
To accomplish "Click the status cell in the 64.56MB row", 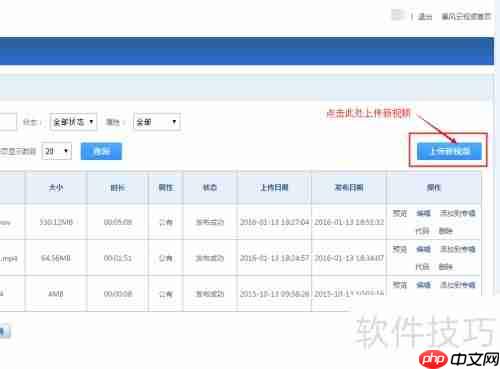I will pos(210,258).
